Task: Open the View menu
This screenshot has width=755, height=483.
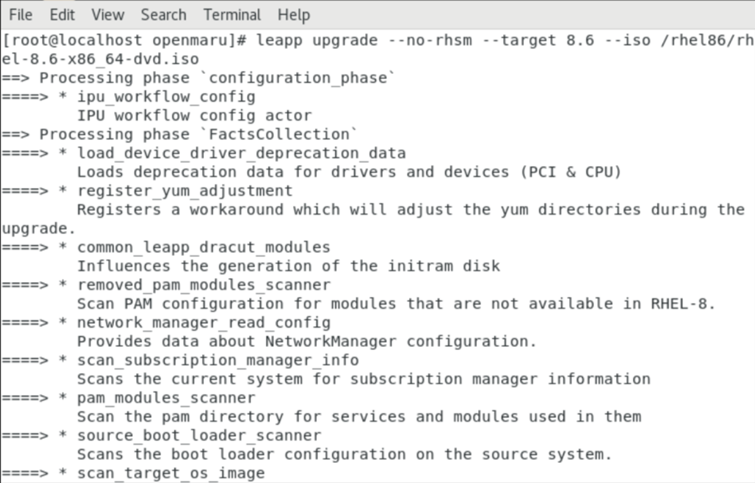Action: [107, 15]
